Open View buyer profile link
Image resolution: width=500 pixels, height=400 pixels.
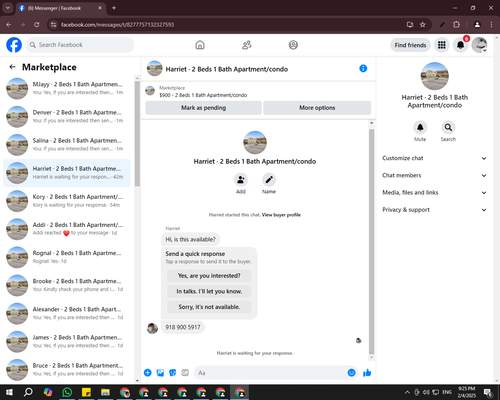[x=281, y=215]
